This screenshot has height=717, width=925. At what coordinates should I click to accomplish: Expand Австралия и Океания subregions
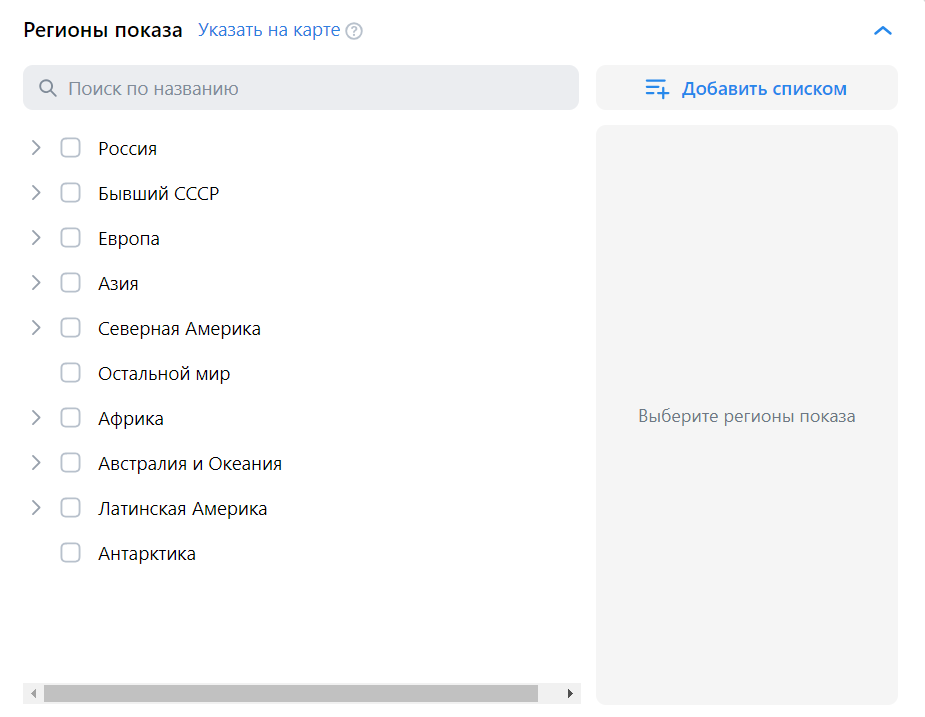(x=36, y=463)
